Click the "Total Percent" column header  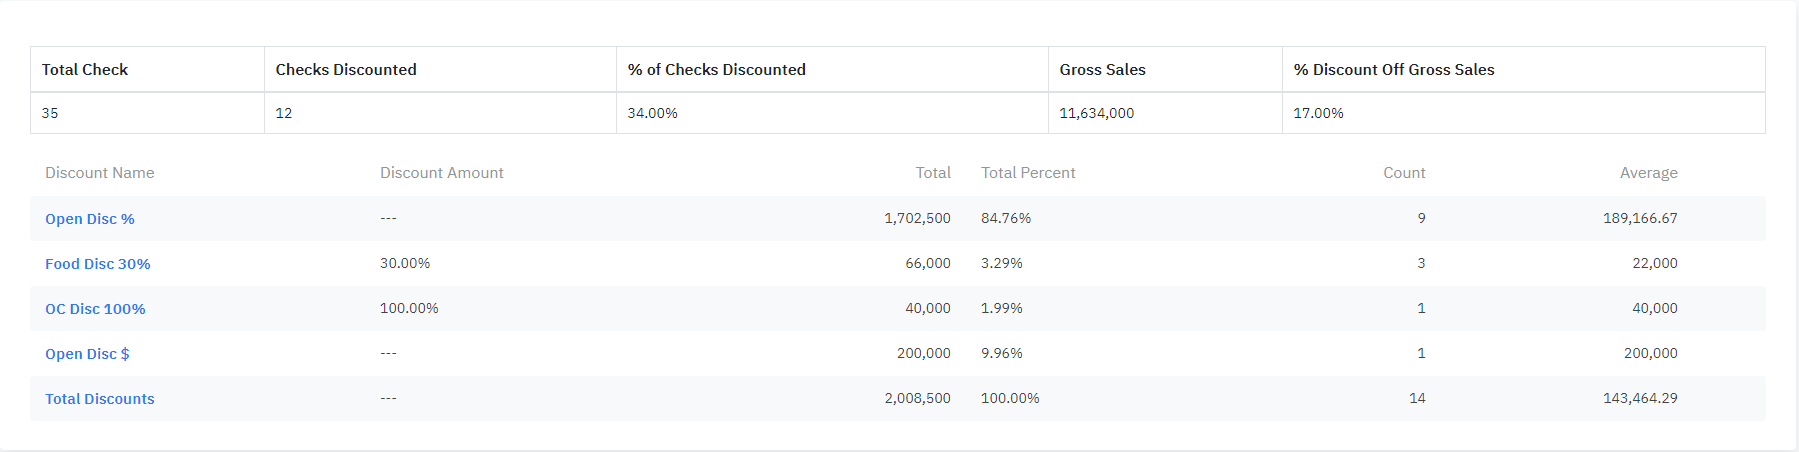click(x=1028, y=173)
